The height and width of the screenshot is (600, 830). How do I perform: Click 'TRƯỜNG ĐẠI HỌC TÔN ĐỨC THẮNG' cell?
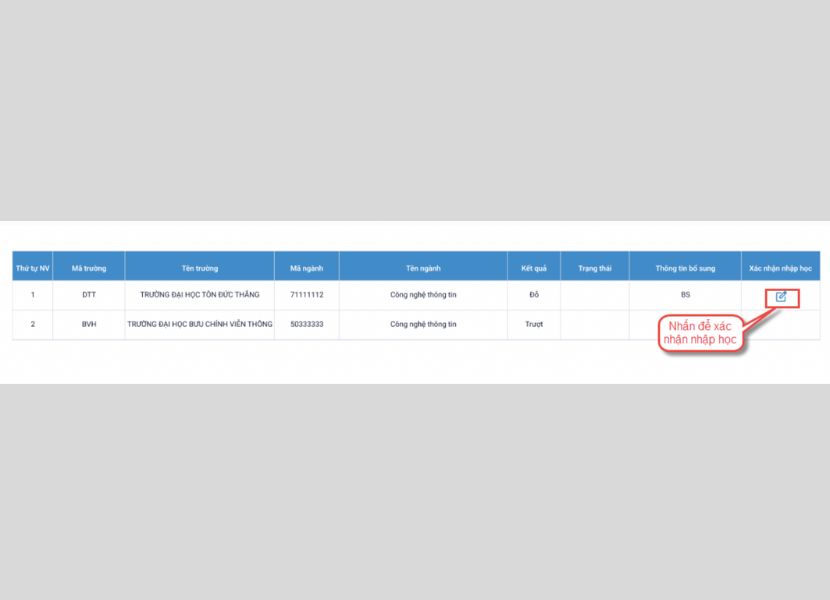coord(200,295)
